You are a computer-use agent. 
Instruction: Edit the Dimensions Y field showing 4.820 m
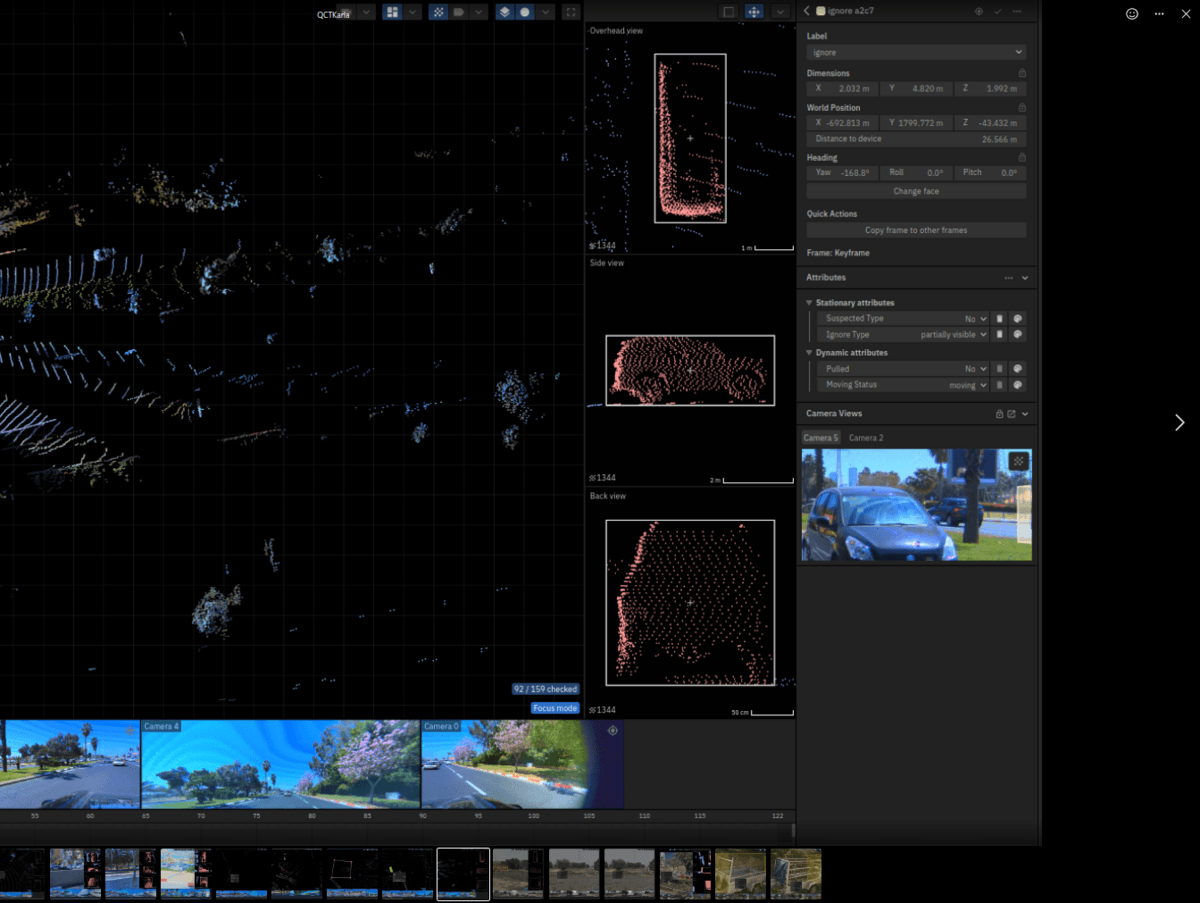(x=916, y=89)
